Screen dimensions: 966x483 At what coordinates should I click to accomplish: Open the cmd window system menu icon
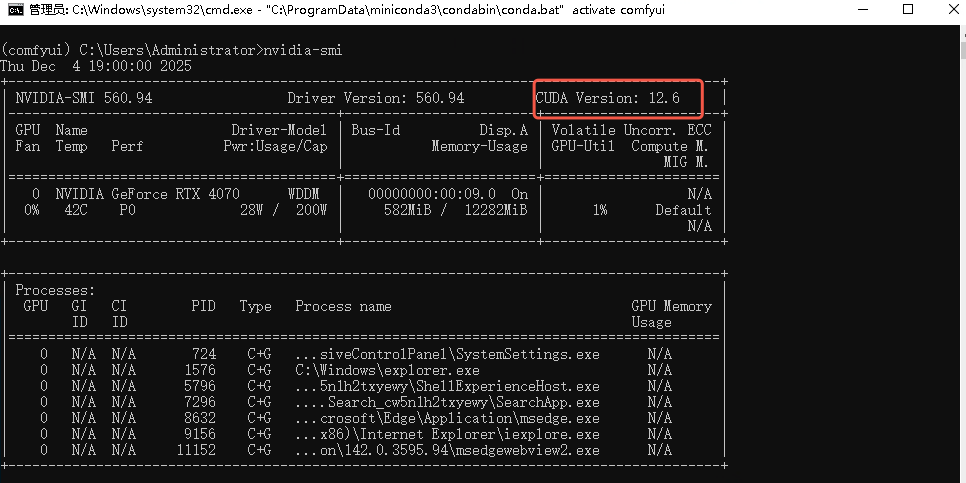click(16, 10)
